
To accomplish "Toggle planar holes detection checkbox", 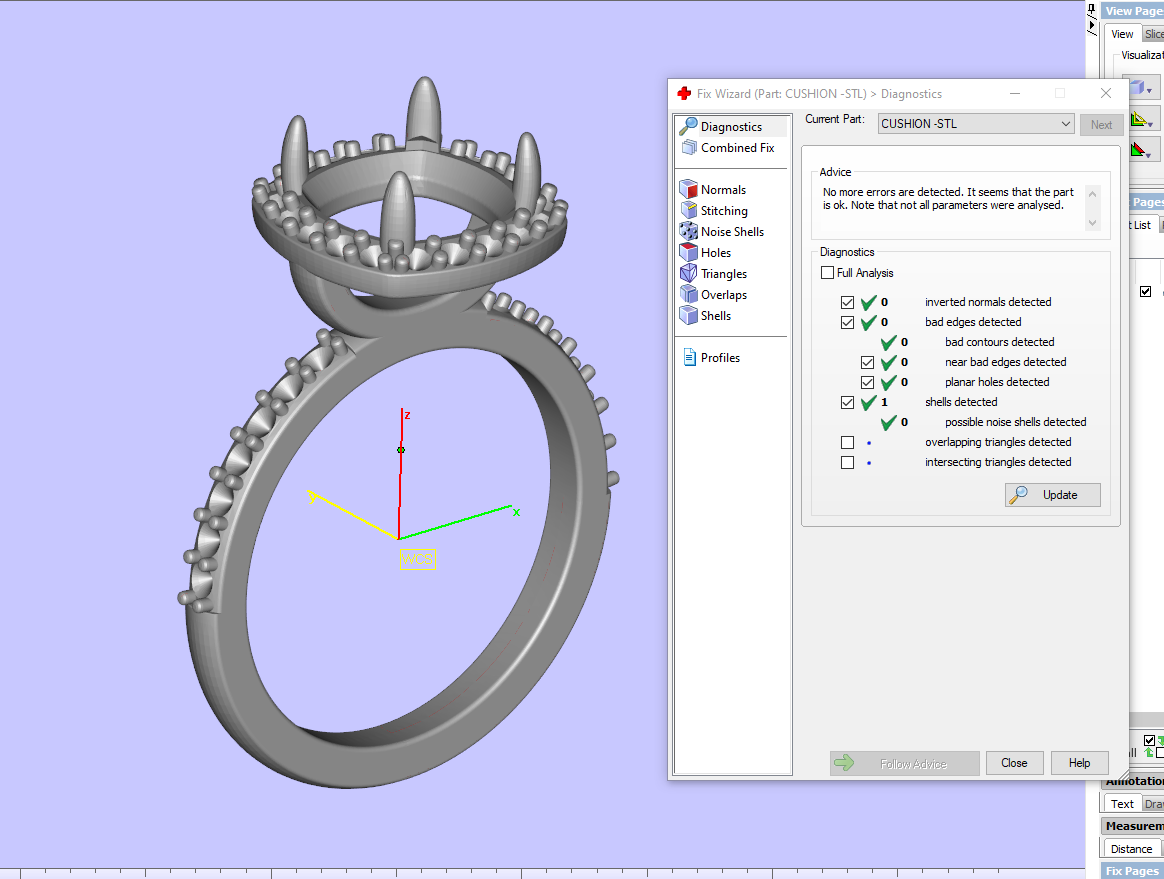I will coord(868,382).
